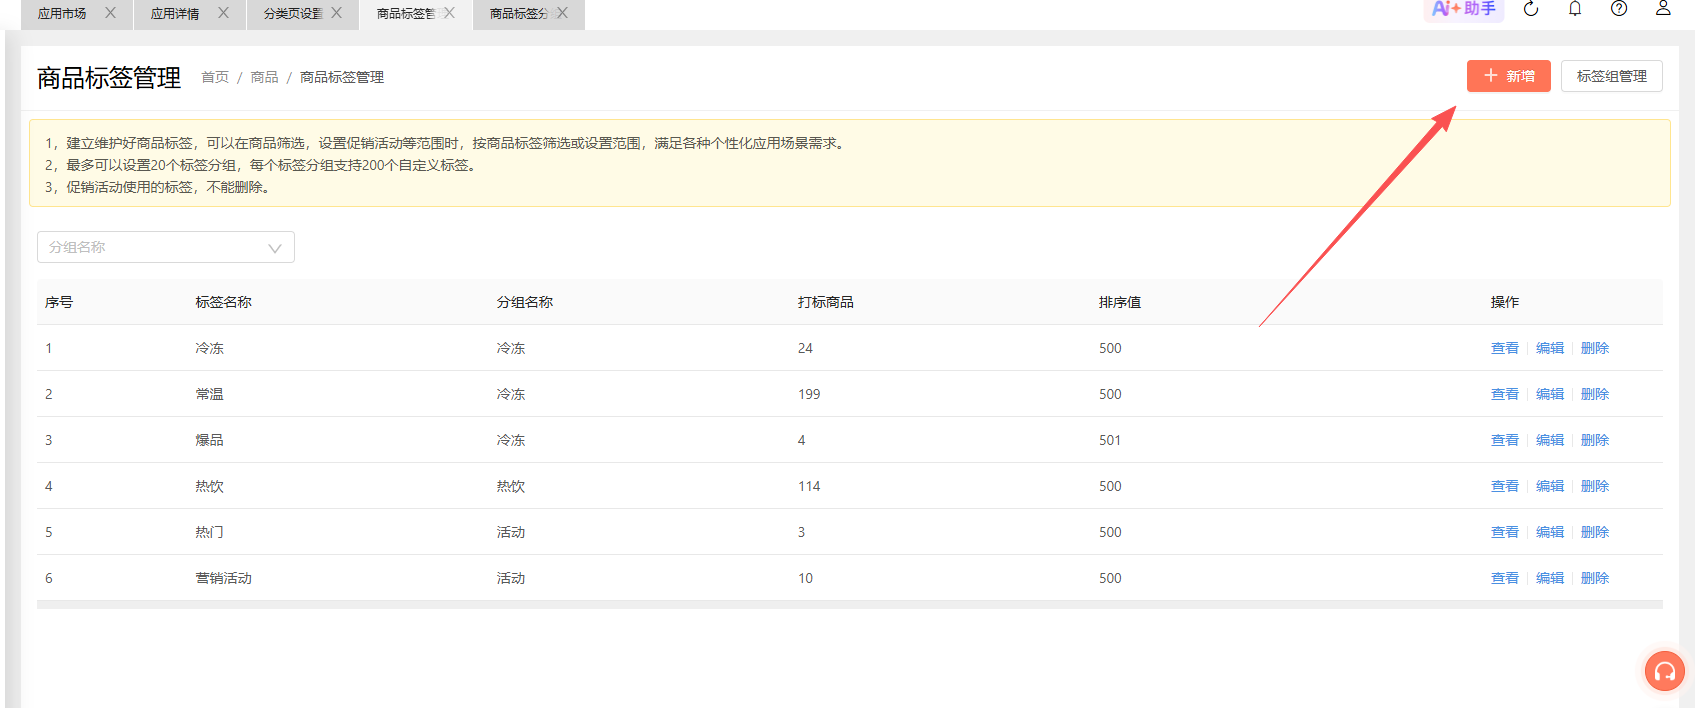Screen dimensions: 1695x708
Task: Click the 199 tagged products value
Action: [809, 394]
